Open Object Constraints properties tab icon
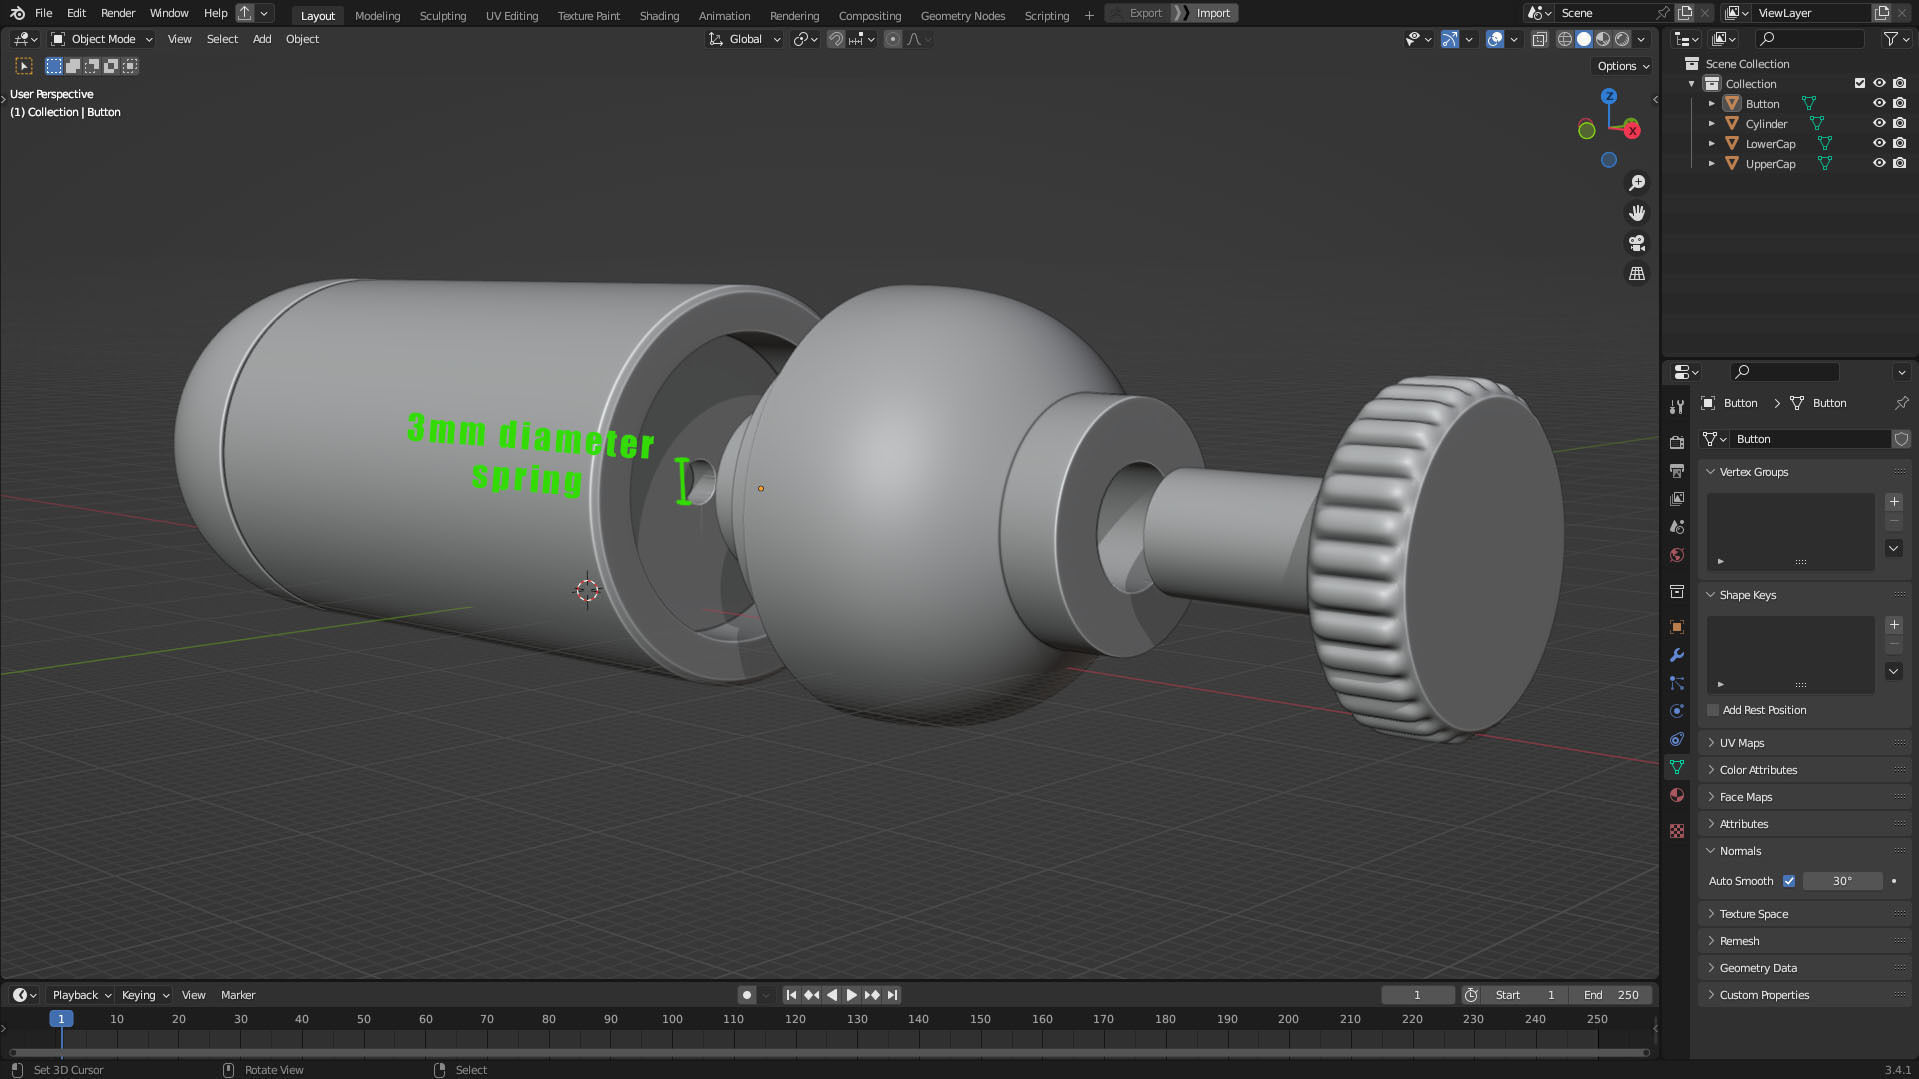 [1677, 739]
